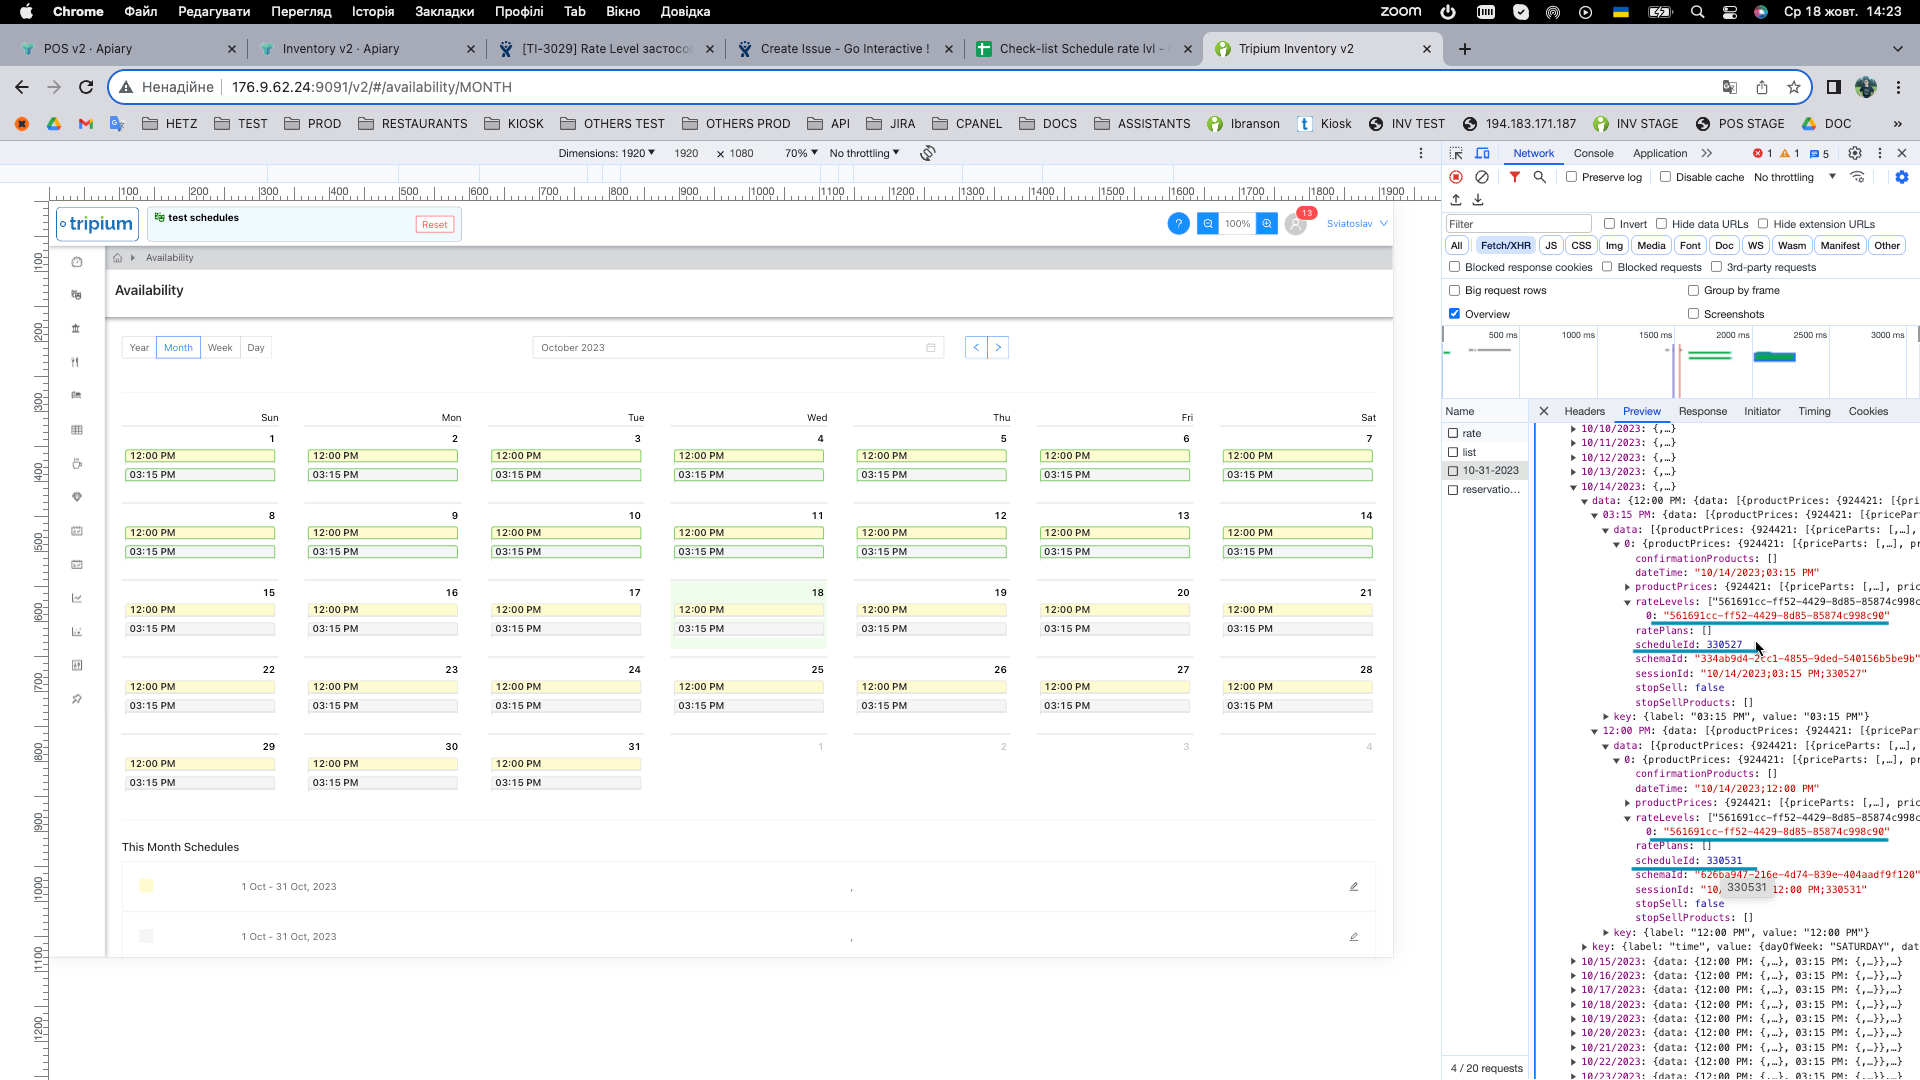Click the blue help question-mark icon
This screenshot has width=1920, height=1080.
pyautogui.click(x=1178, y=224)
